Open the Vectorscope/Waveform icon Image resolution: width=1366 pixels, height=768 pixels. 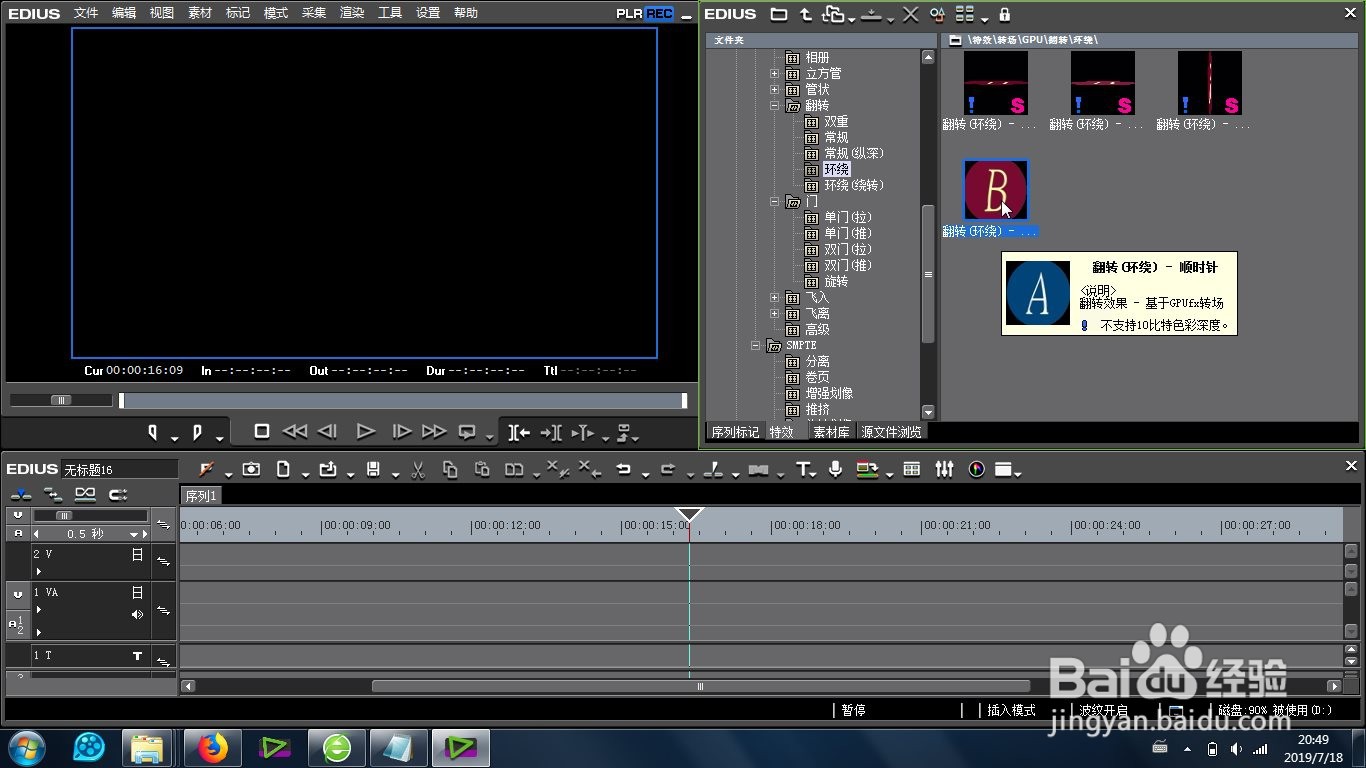coord(977,469)
